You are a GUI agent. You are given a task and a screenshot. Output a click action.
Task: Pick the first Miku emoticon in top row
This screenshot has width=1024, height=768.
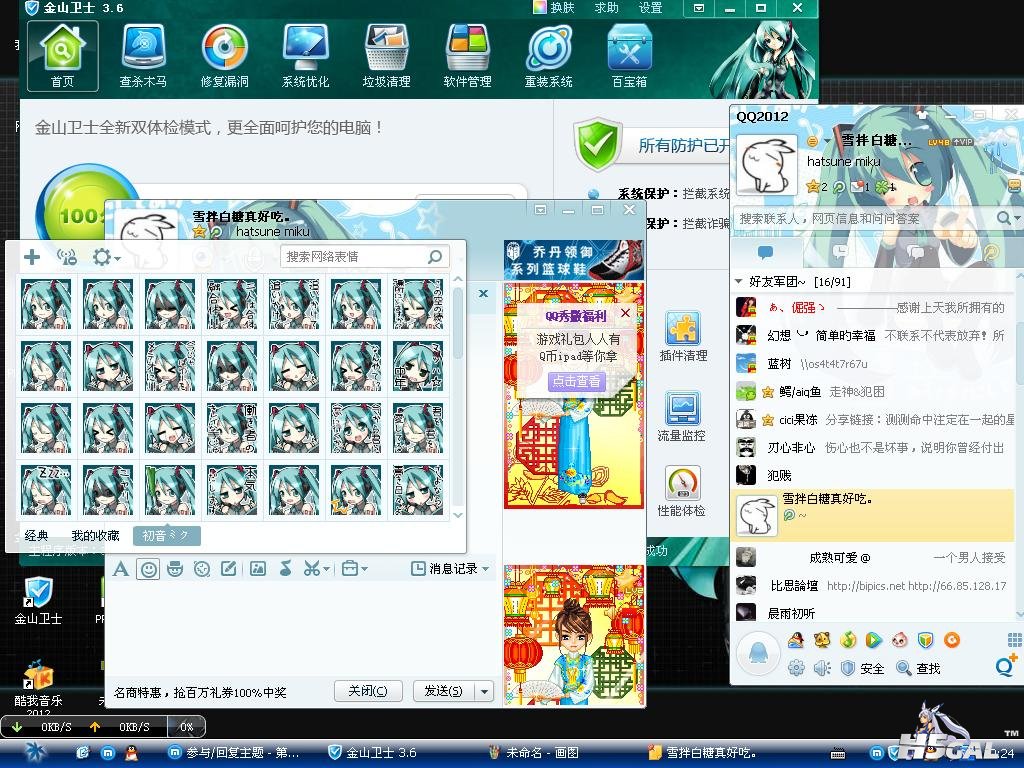(46, 304)
